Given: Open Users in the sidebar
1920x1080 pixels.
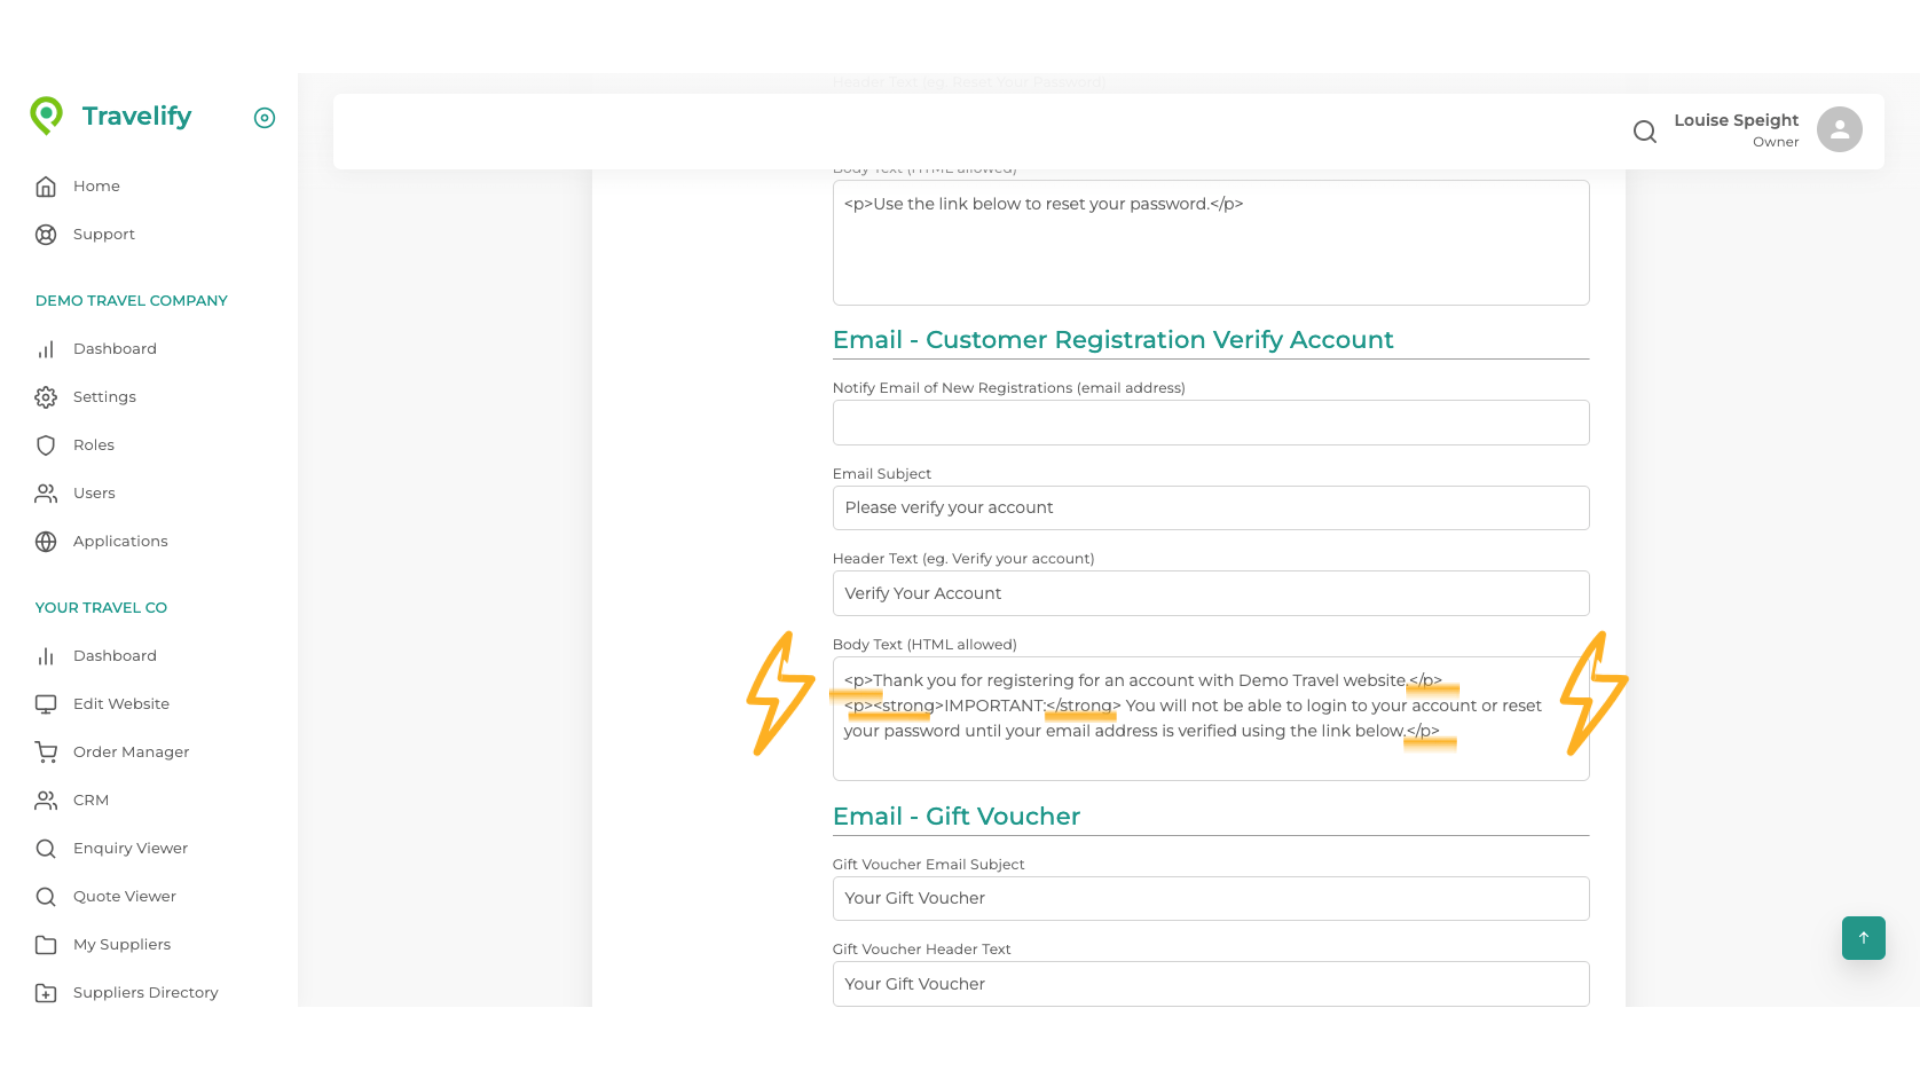Looking at the screenshot, I should [x=94, y=493].
